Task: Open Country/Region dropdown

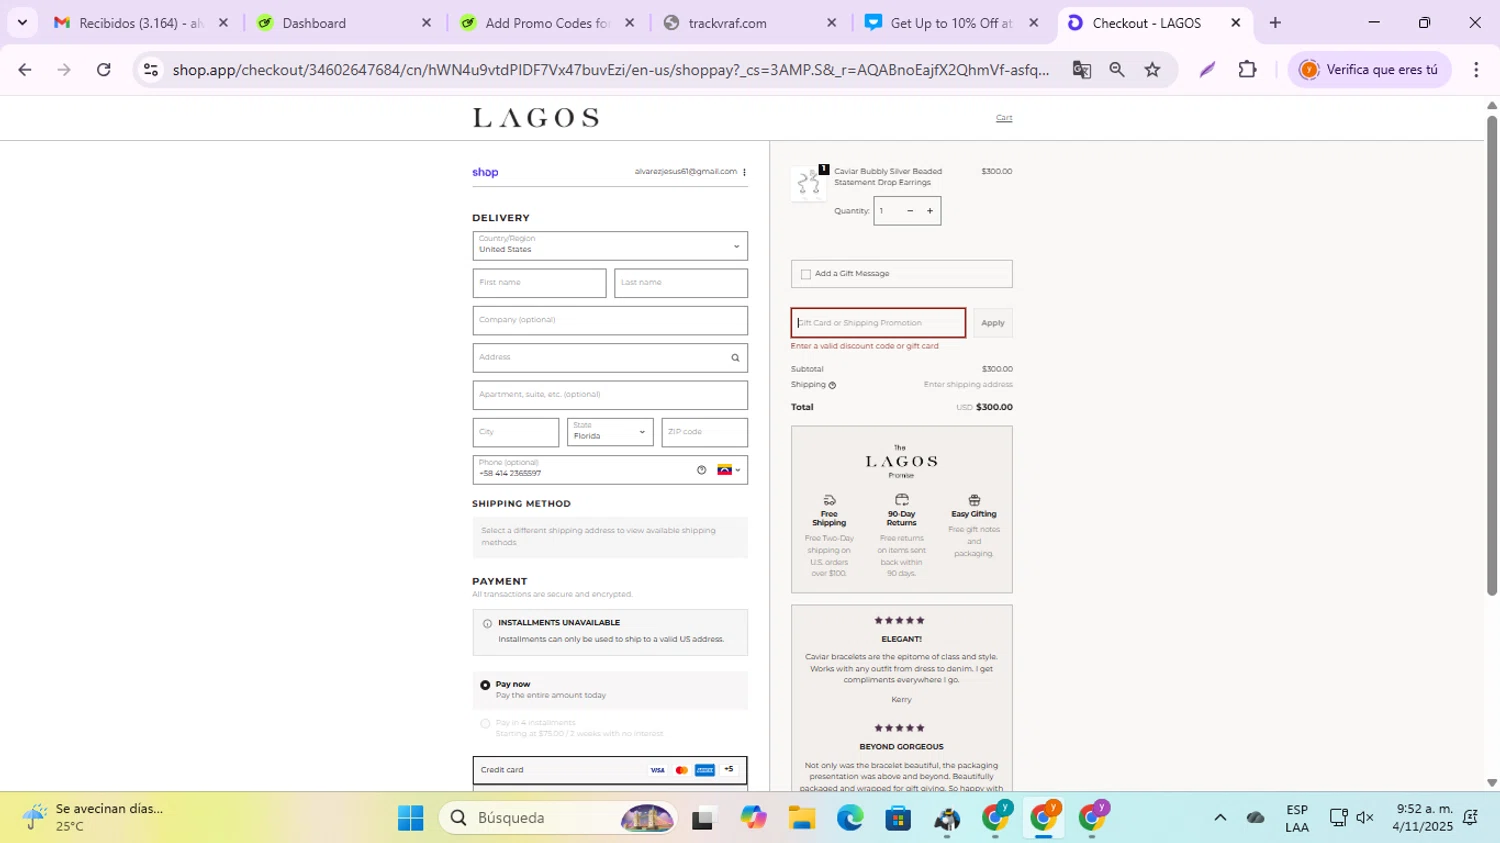Action: 610,246
